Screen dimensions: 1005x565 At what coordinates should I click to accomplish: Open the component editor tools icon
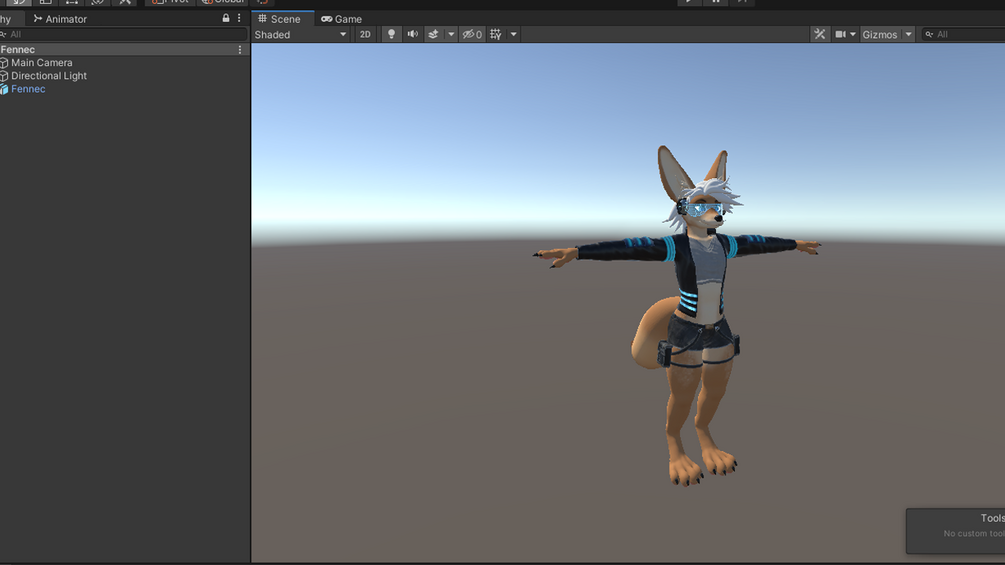[x=819, y=35]
